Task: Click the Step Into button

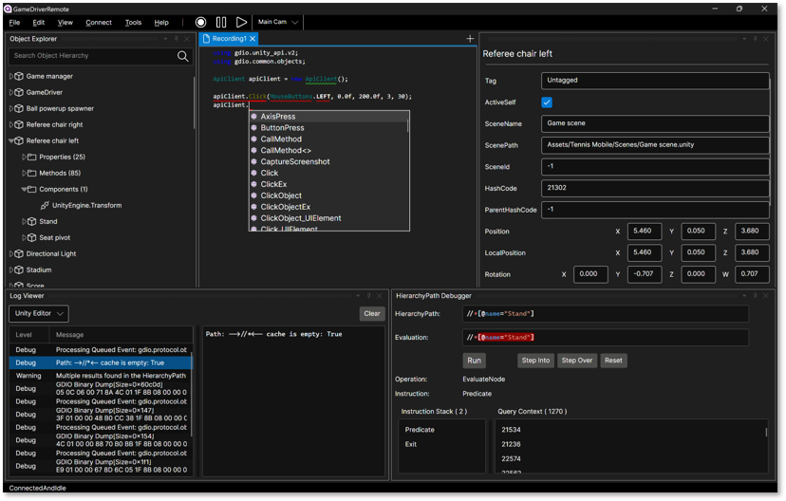Action: pos(535,360)
